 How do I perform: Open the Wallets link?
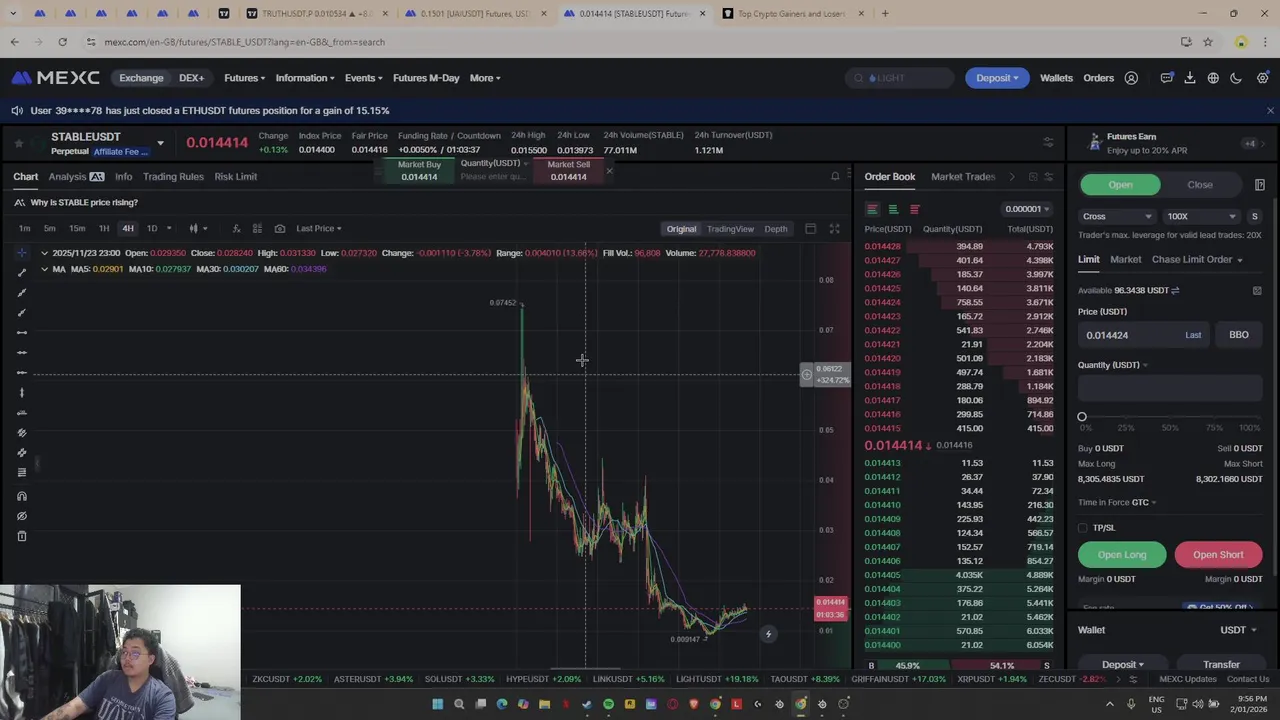[1056, 78]
